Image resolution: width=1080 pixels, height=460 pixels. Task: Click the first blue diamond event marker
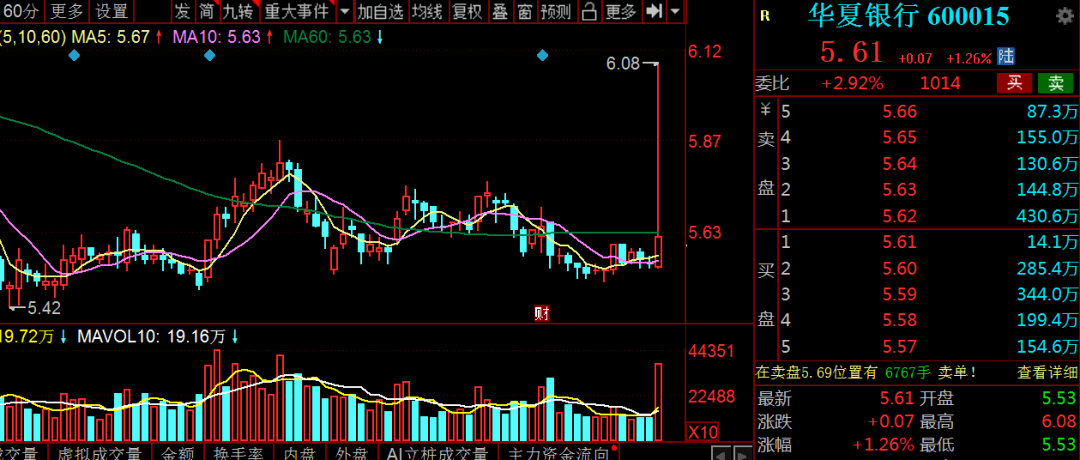tap(73, 55)
